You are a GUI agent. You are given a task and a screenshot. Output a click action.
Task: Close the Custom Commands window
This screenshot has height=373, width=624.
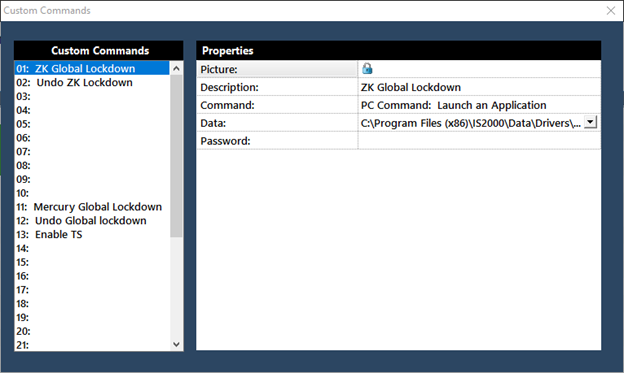611,11
